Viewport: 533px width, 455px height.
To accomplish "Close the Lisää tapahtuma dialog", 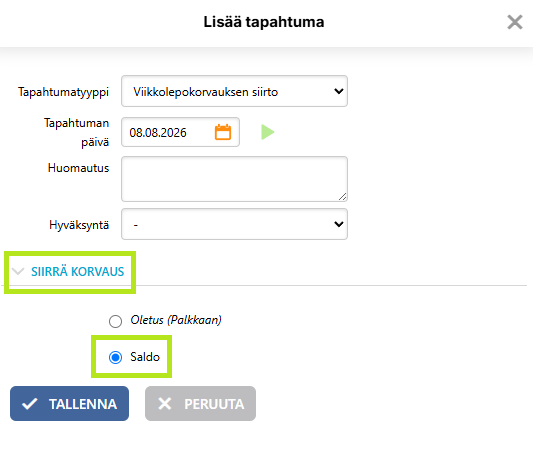I will [515, 22].
